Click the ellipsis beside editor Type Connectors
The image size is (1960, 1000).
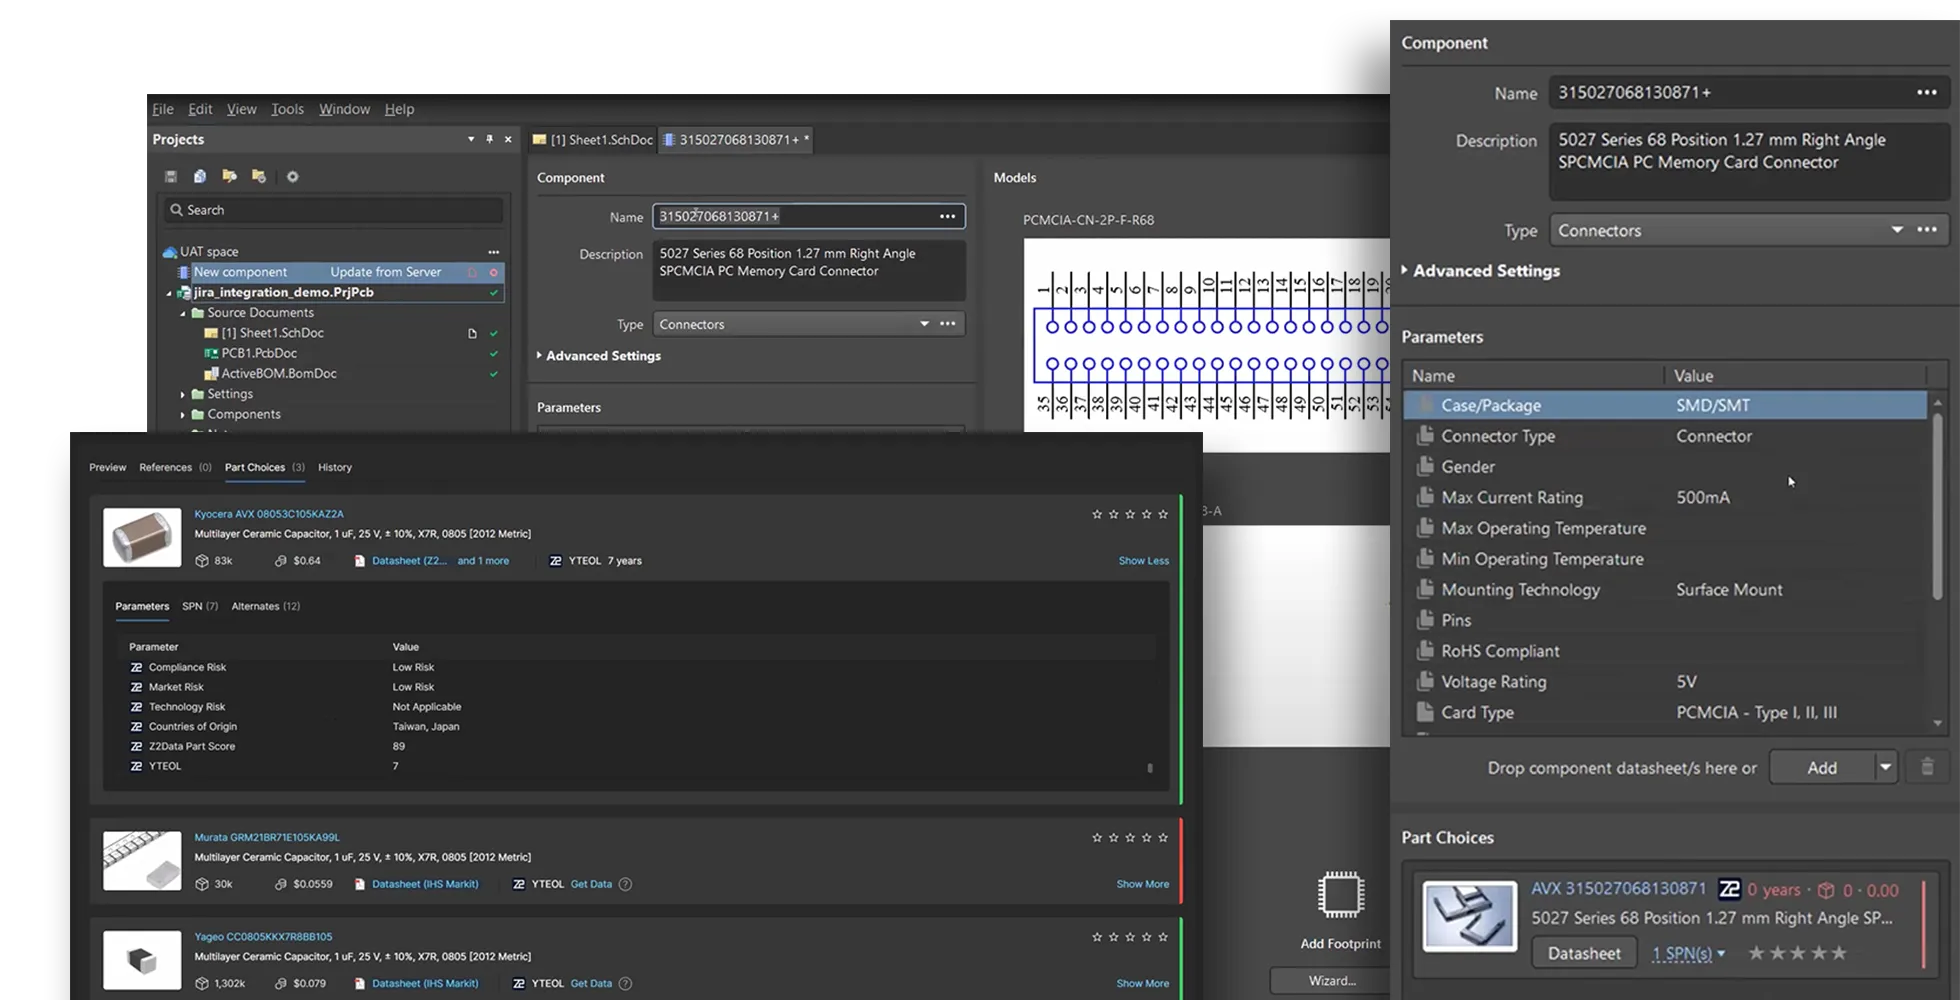[x=947, y=324]
